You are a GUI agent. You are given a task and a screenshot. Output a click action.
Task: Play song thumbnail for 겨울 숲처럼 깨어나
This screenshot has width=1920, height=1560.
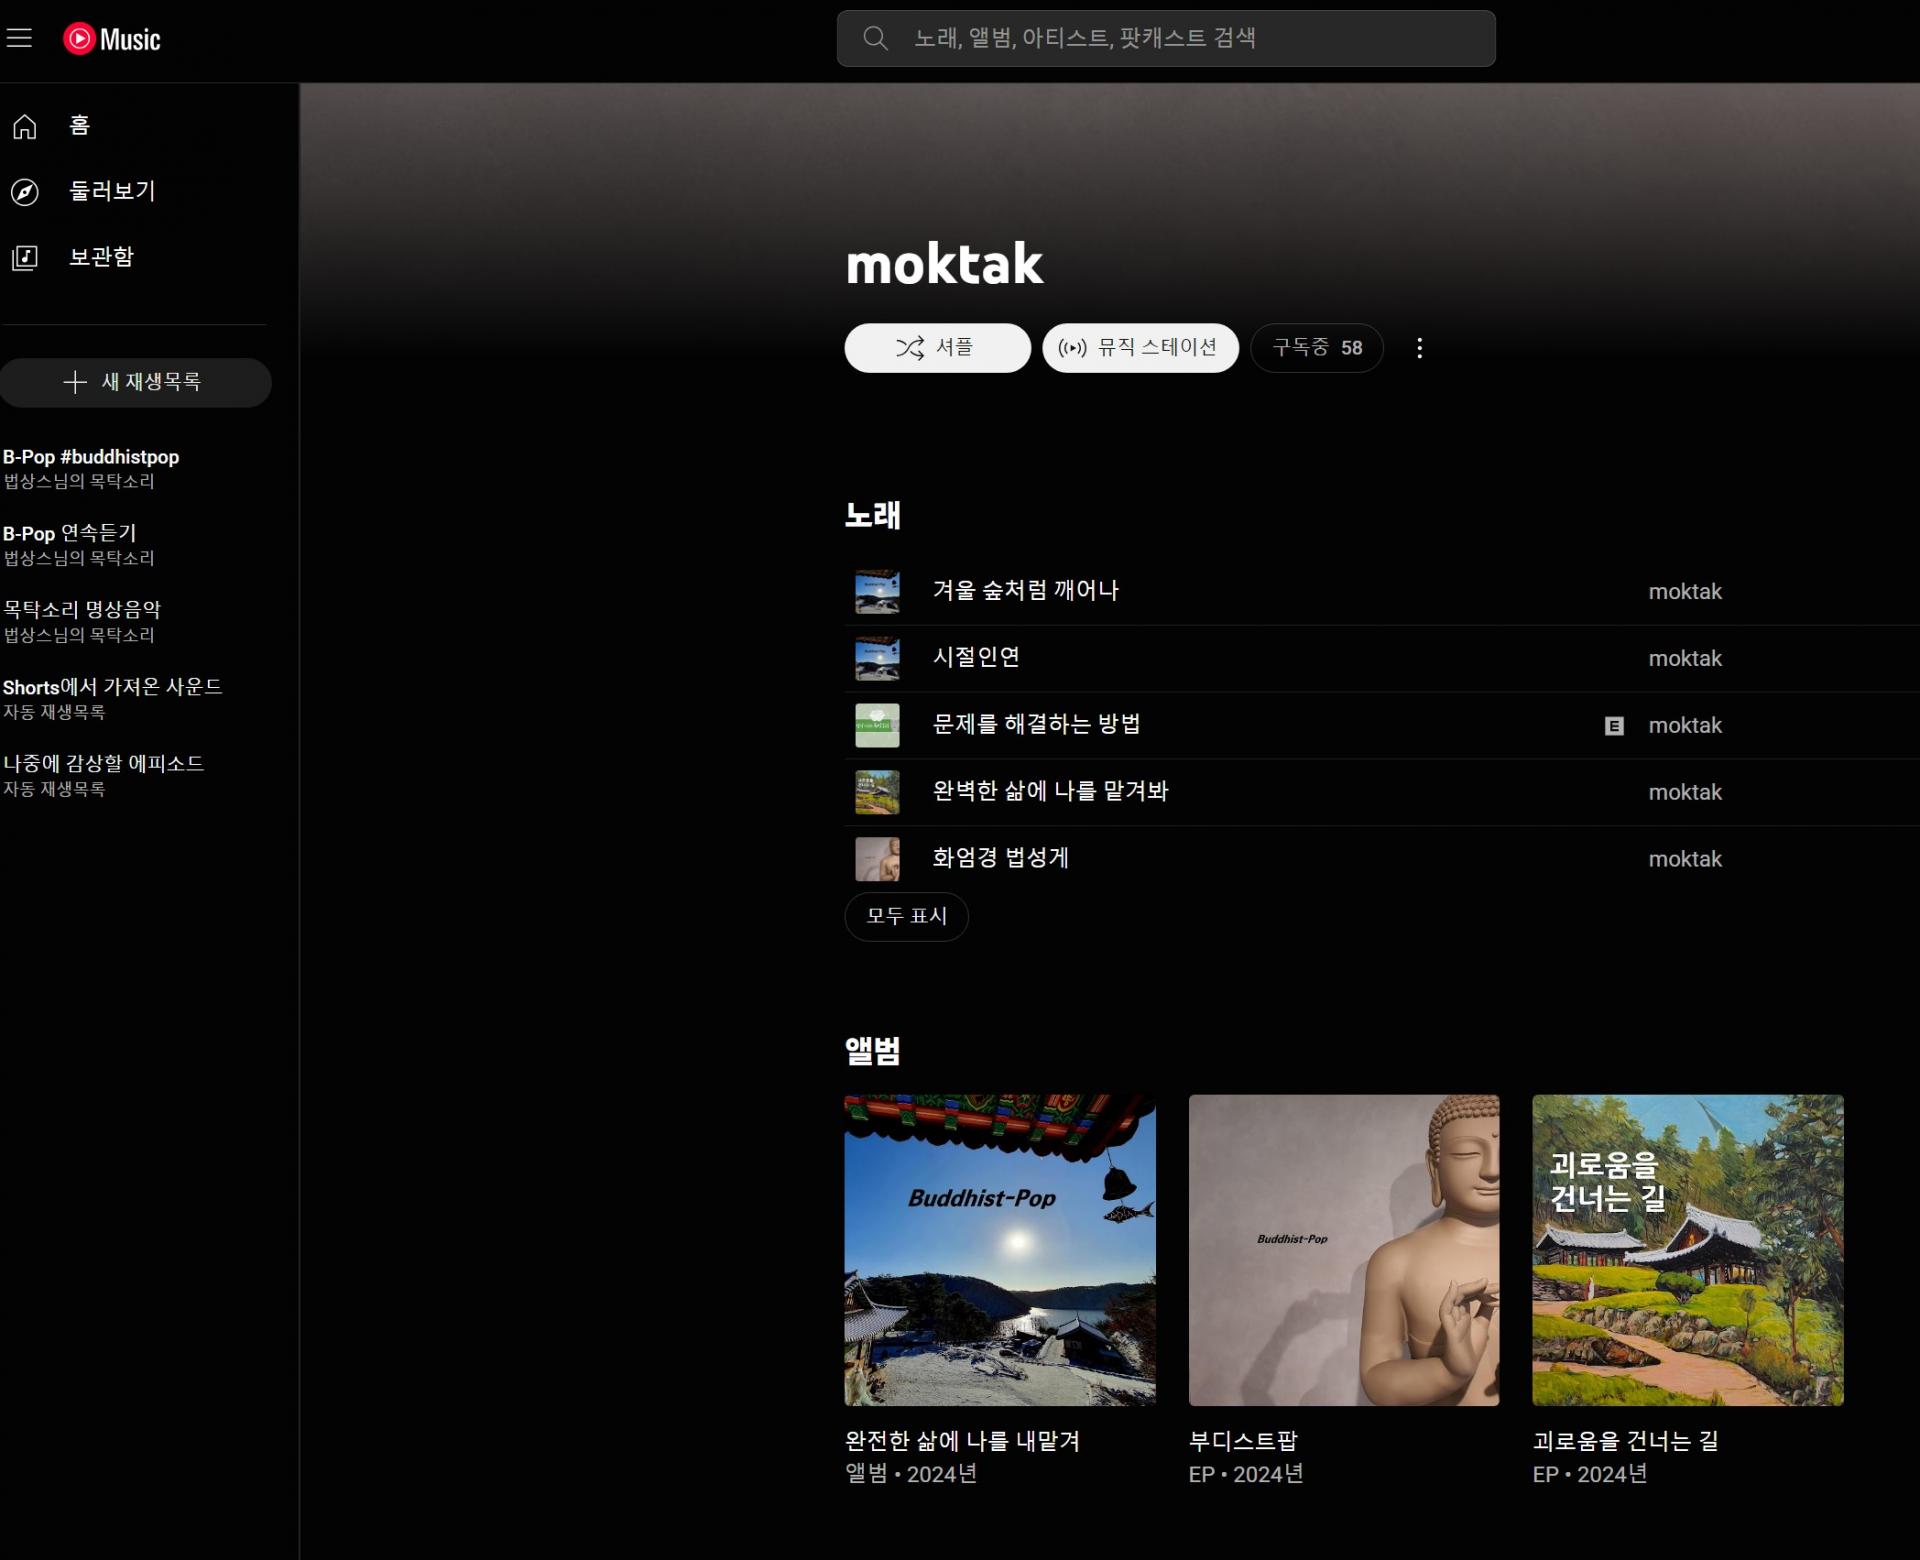(877, 592)
